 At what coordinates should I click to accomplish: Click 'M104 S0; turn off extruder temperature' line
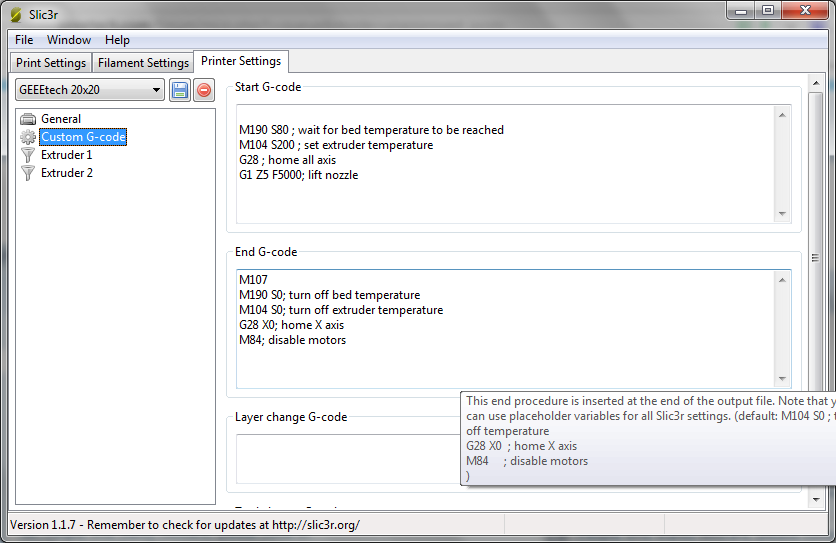[341, 310]
